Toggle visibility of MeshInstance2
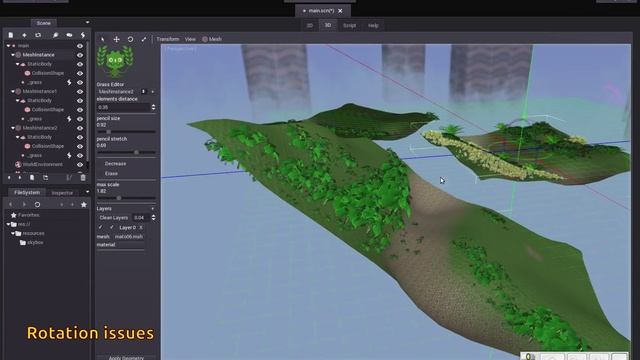 coord(80,128)
